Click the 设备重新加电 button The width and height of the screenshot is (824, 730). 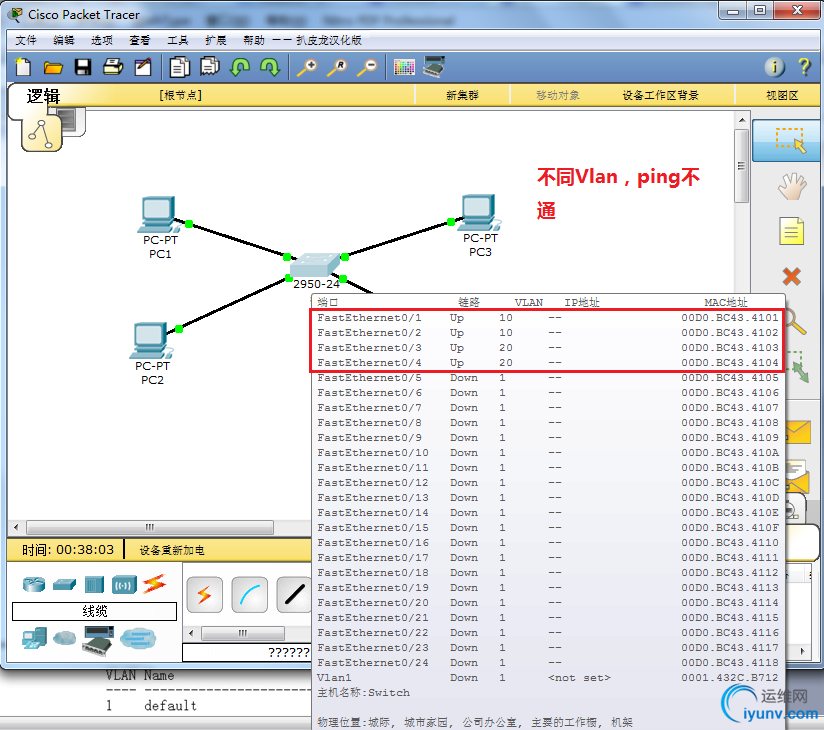tap(171, 550)
